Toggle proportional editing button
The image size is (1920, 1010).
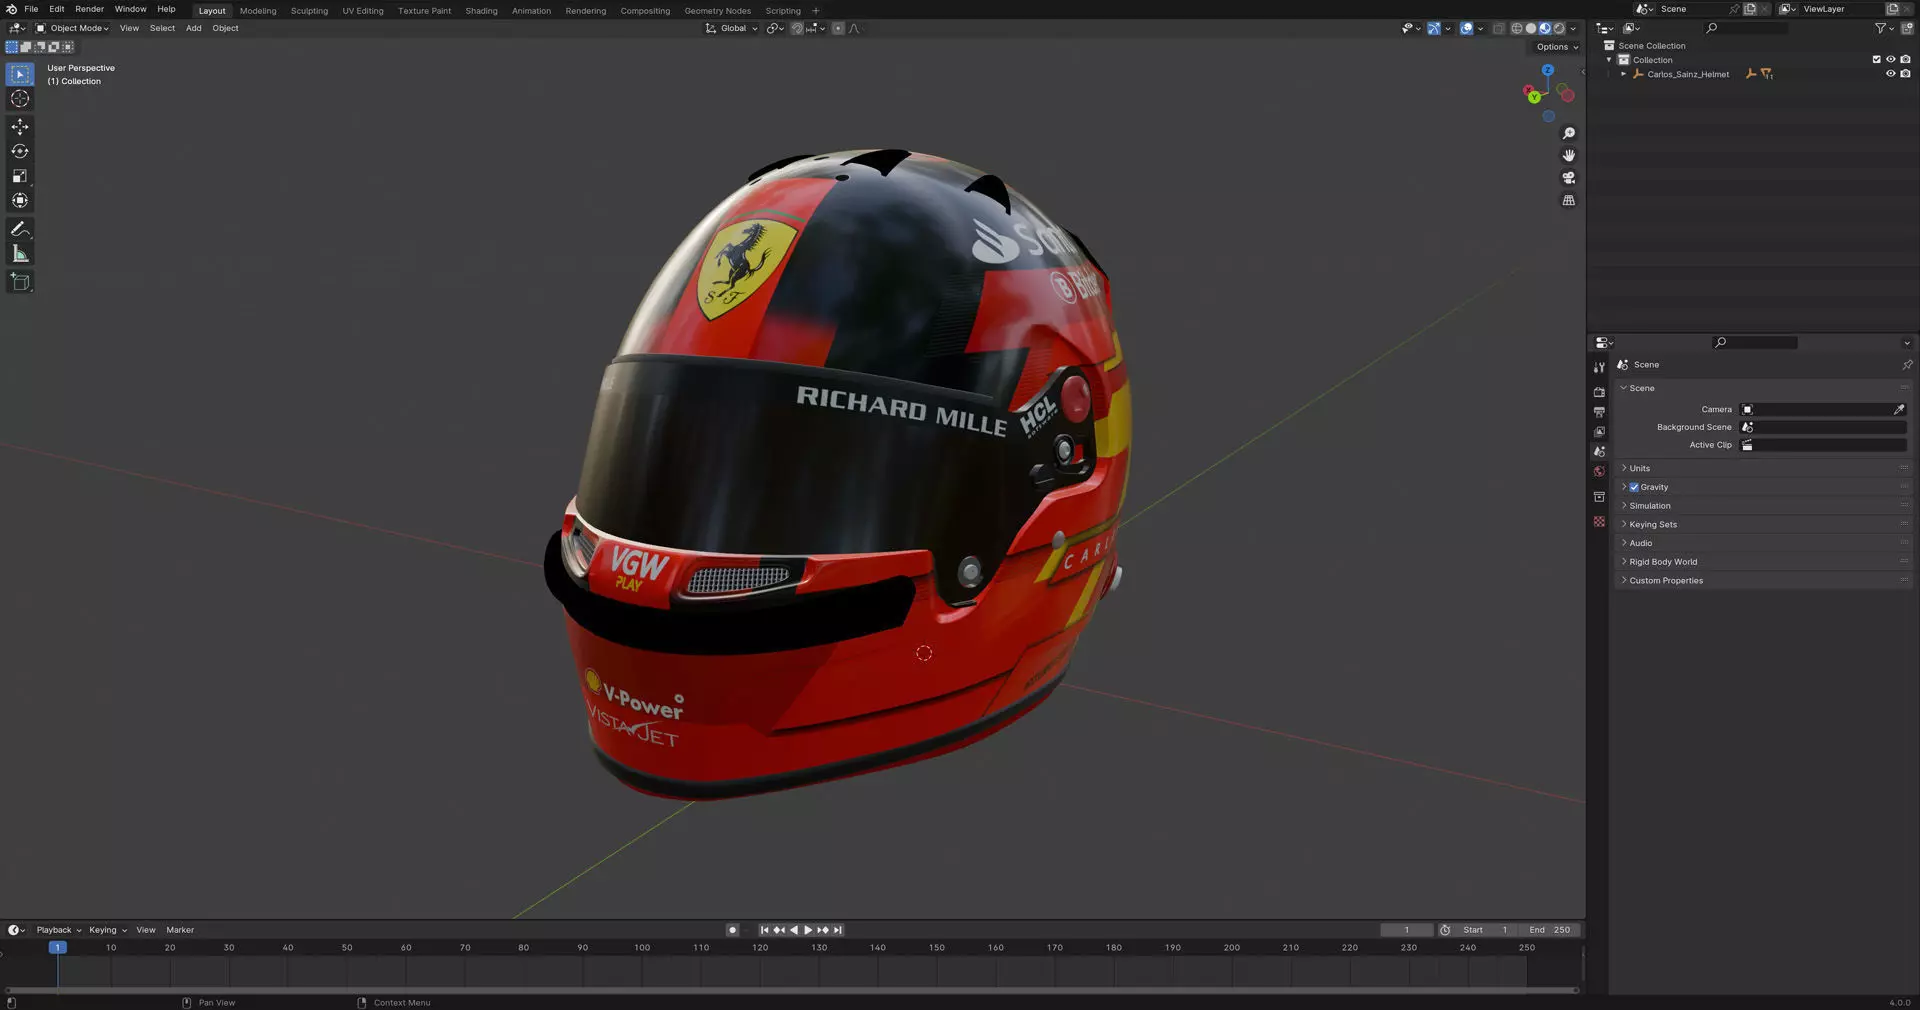pos(838,28)
